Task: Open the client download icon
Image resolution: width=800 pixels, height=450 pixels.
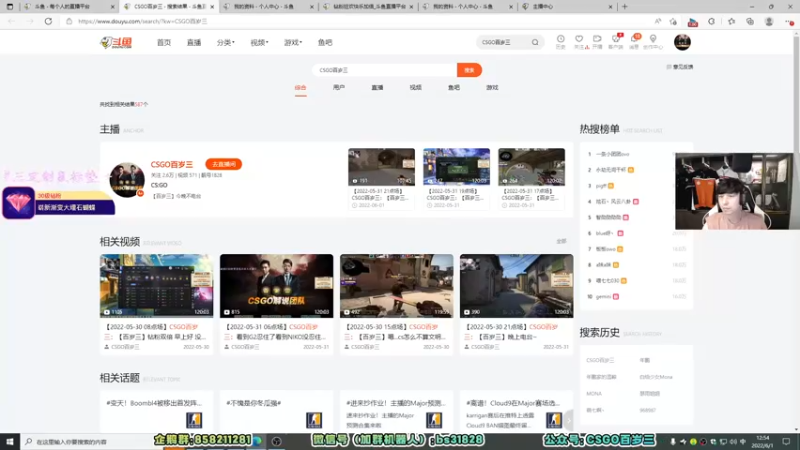Action: (x=616, y=41)
